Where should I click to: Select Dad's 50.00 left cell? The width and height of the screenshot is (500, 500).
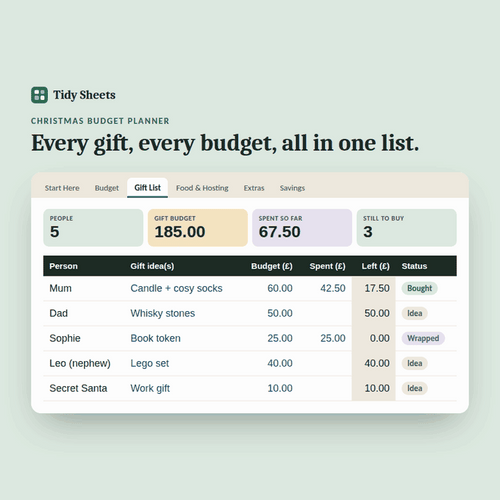coord(374,313)
